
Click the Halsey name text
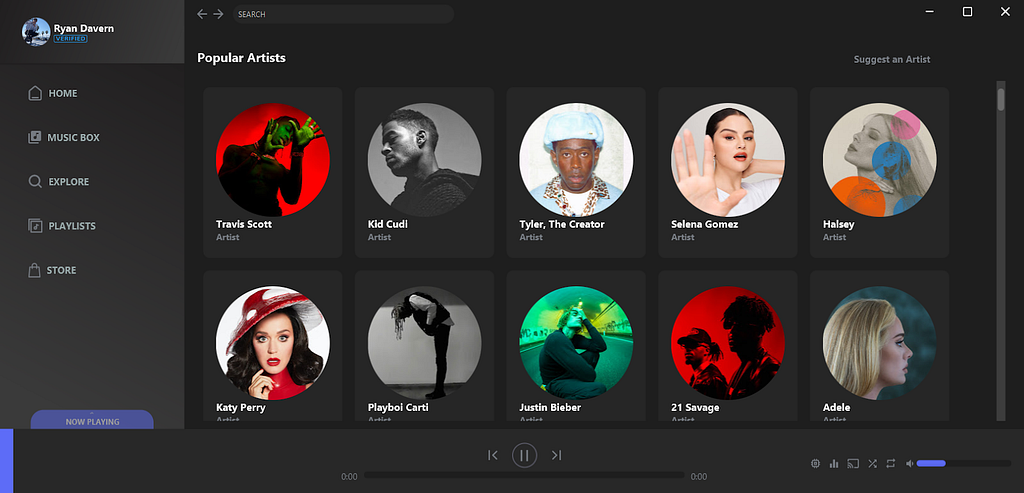(x=839, y=224)
